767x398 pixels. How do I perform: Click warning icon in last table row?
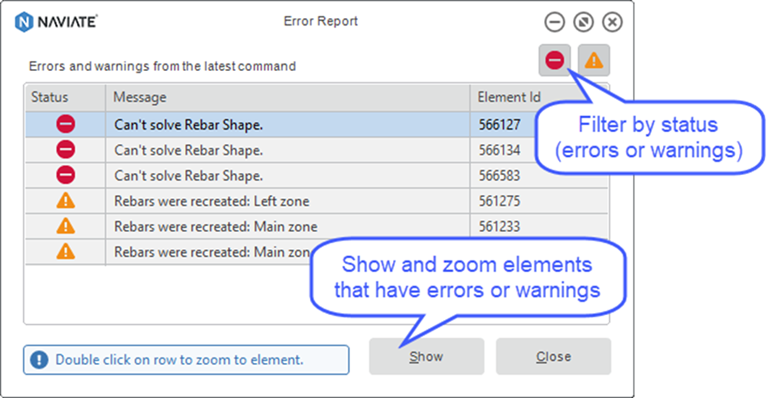[x=66, y=251]
